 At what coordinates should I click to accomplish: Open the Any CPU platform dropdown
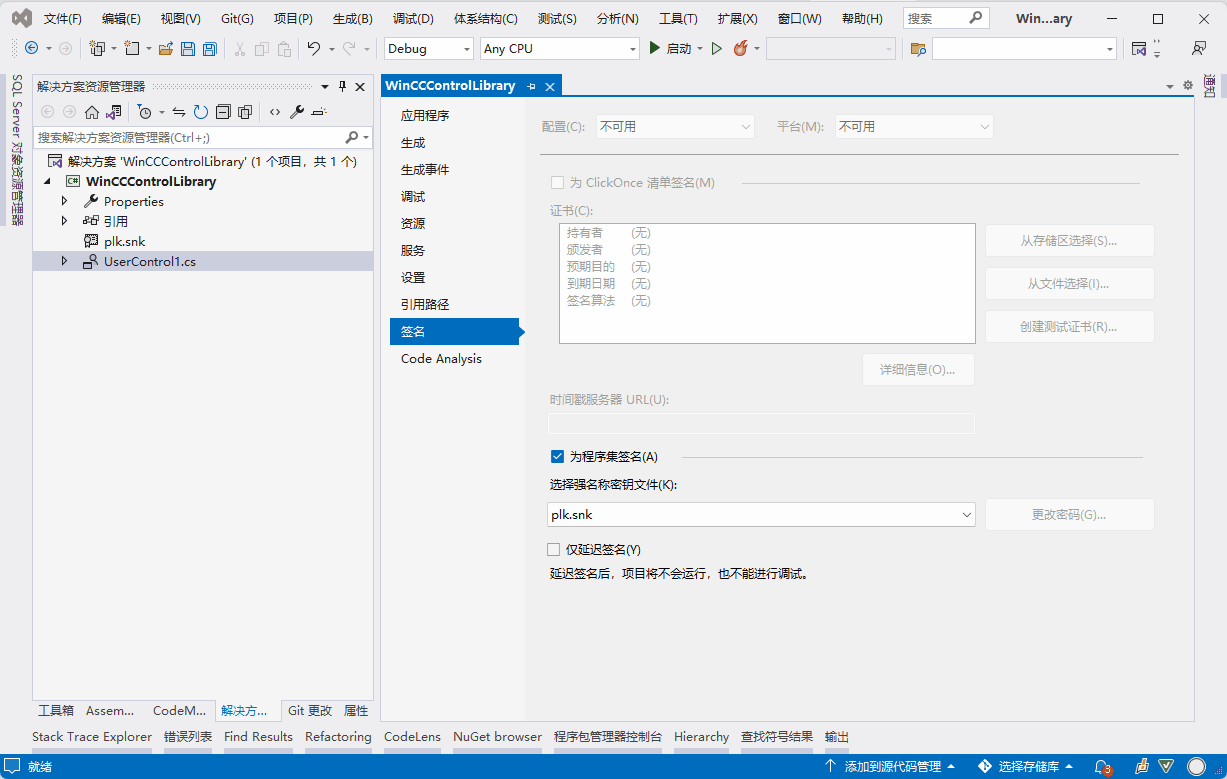tap(559, 48)
